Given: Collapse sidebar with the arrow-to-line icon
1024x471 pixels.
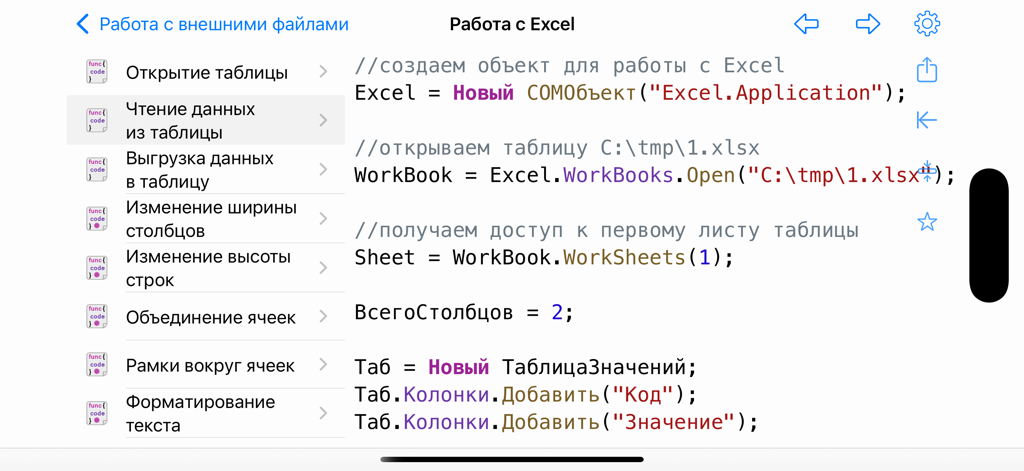Looking at the screenshot, I should [x=927, y=120].
